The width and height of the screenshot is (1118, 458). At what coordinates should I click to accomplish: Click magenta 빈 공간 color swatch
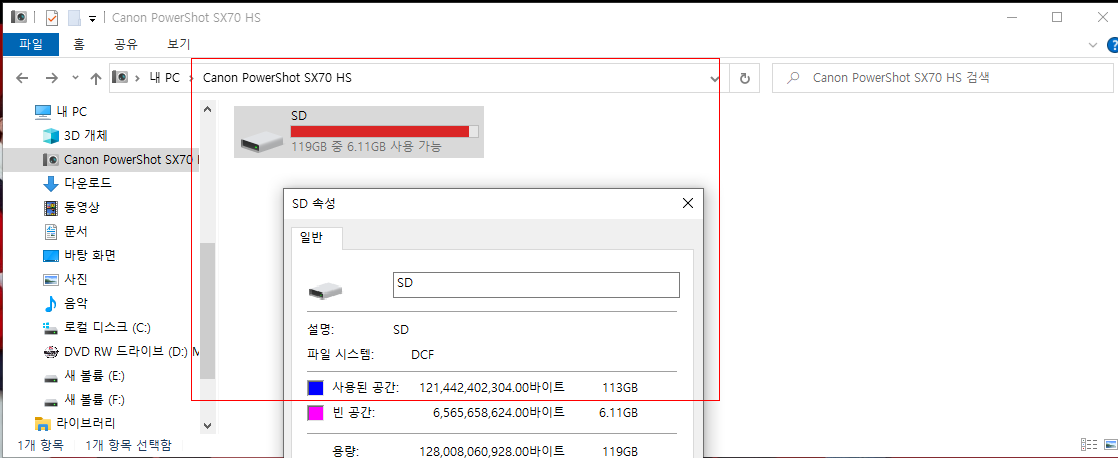point(315,412)
